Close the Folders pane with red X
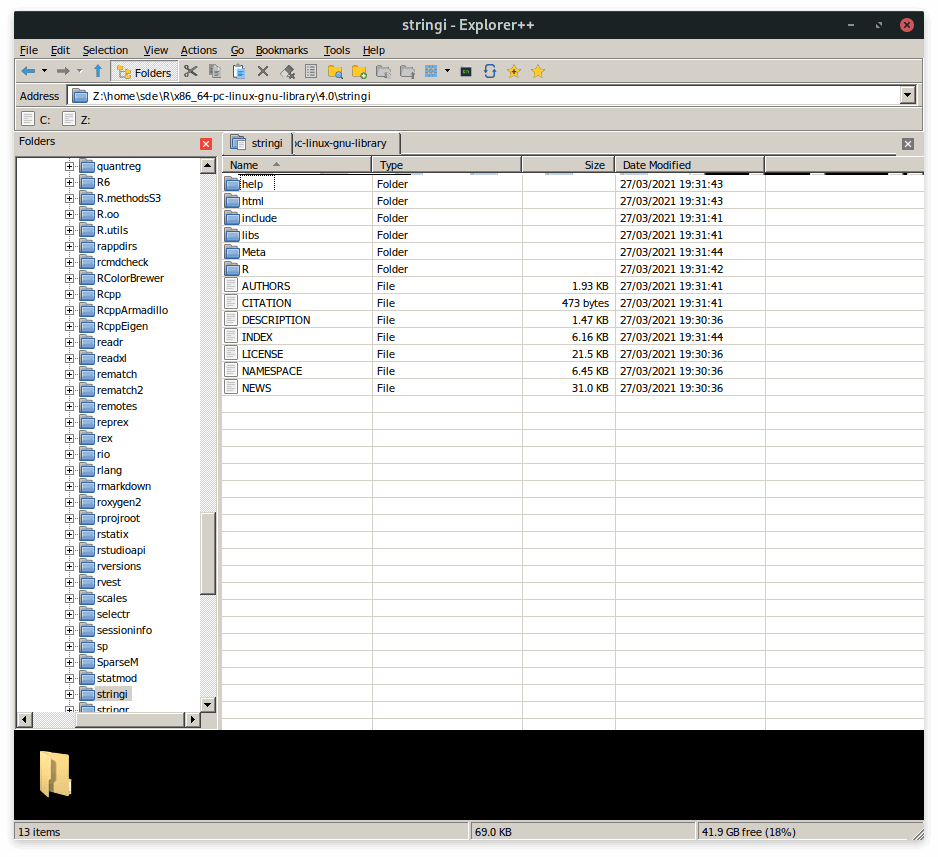938x857 pixels. [206, 144]
